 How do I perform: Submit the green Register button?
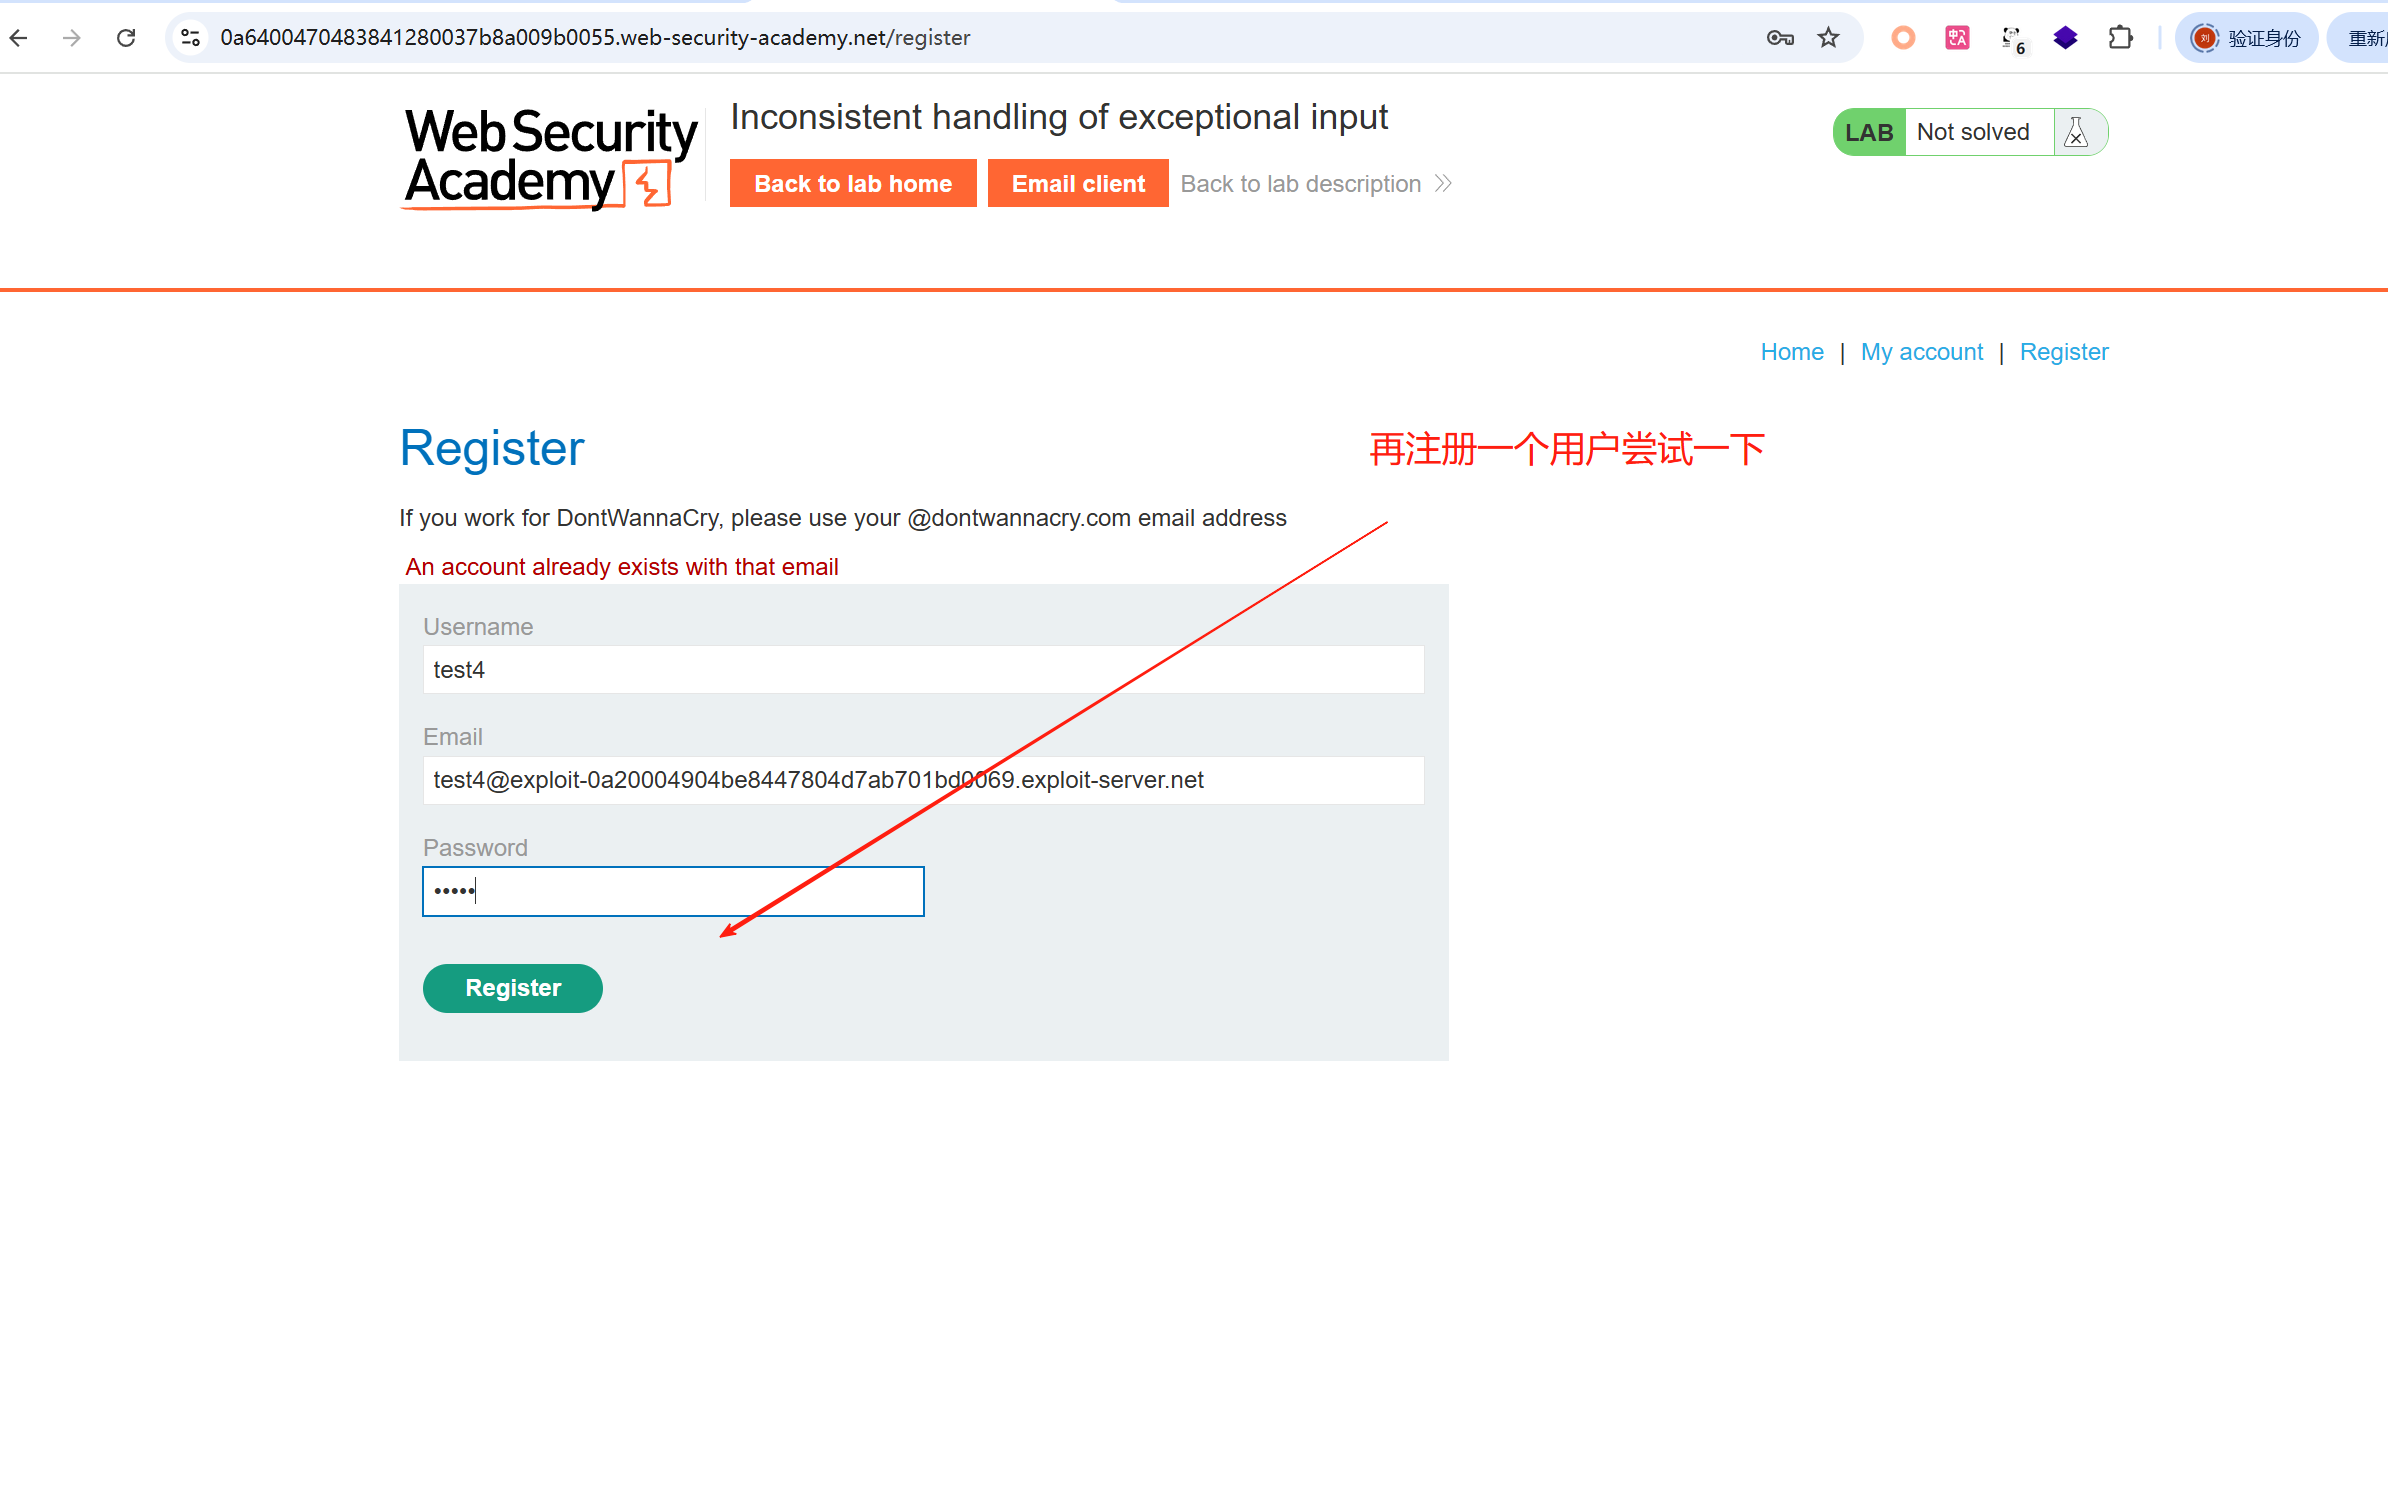513,988
